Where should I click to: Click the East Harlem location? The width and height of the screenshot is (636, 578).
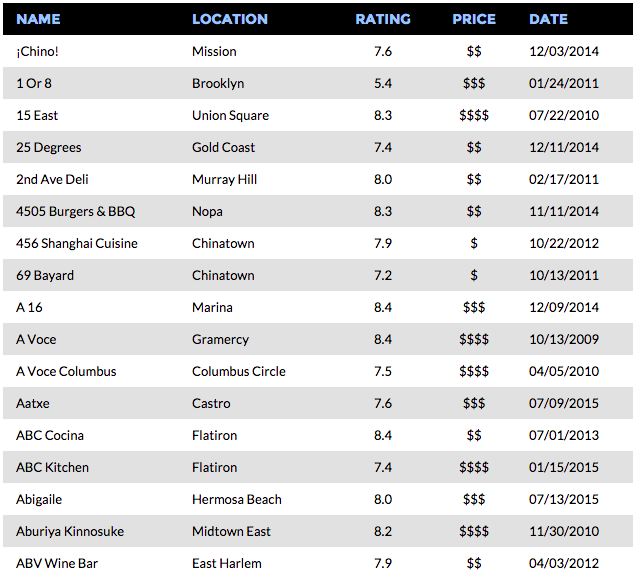click(227, 563)
